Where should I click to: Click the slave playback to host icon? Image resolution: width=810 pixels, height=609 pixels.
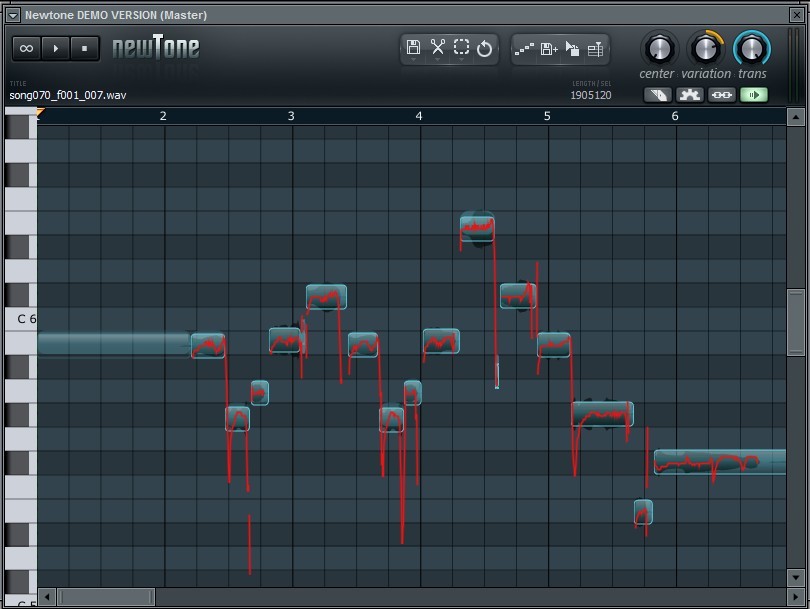pyautogui.click(x=595, y=49)
